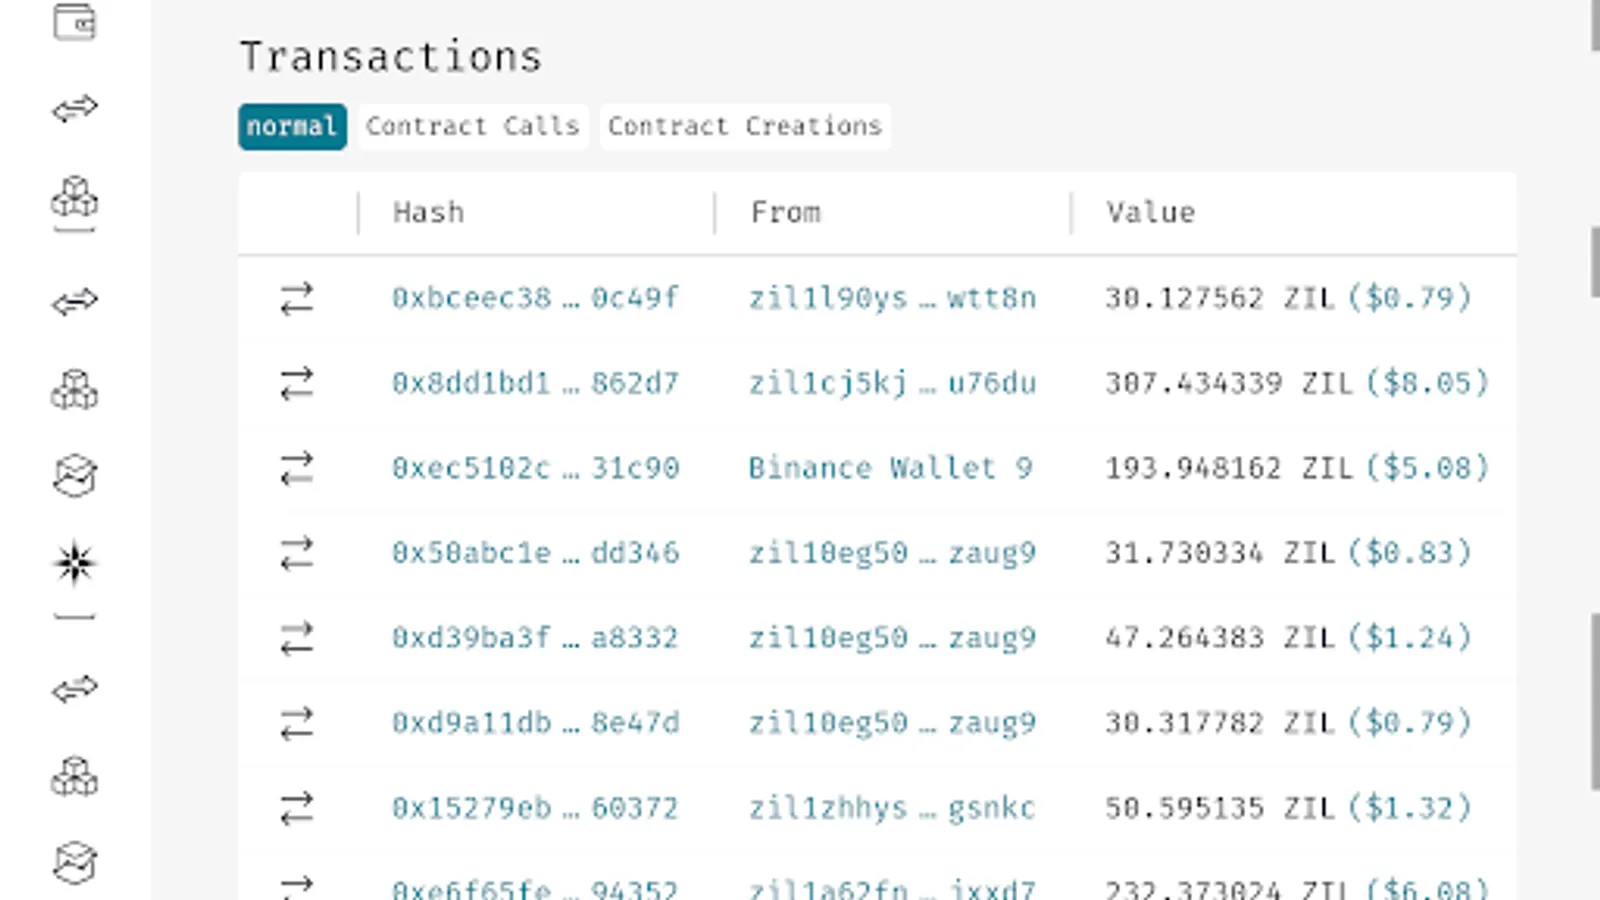This screenshot has width=1600, height=900.
Task: Open the Binance Wallet 9 address
Action: click(890, 468)
